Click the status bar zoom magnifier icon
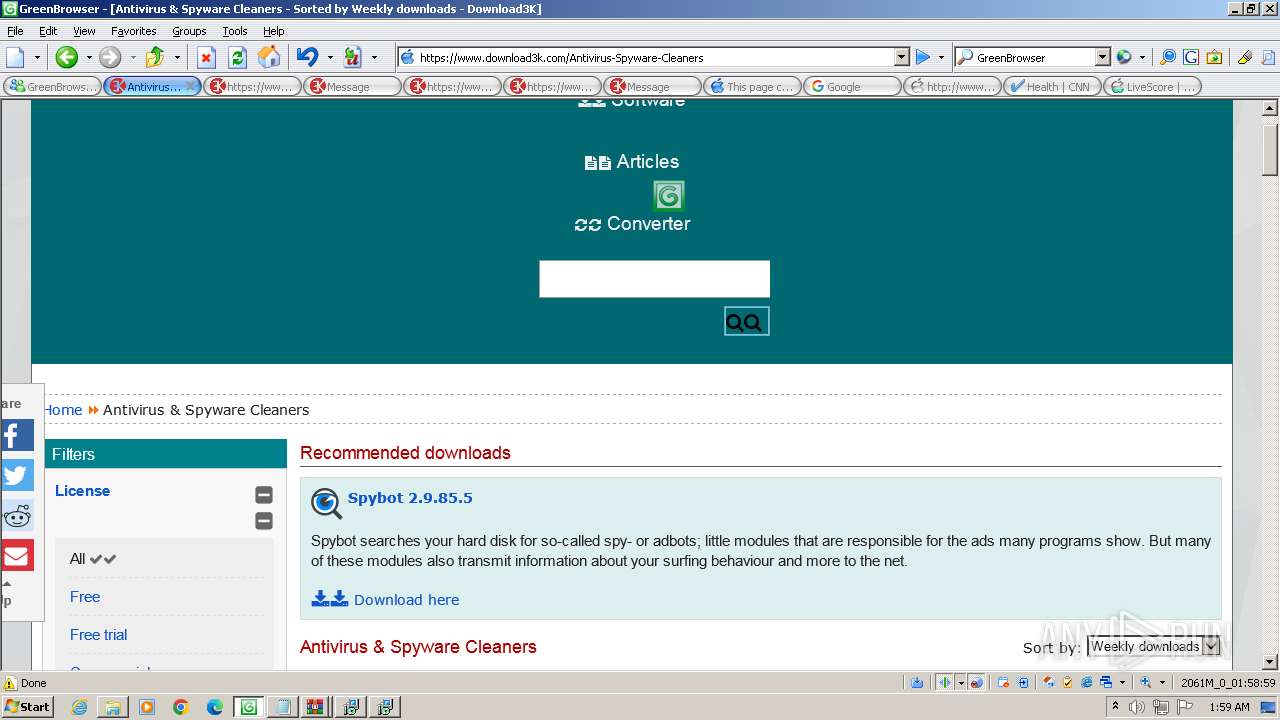1280x720 pixels. [x=1146, y=682]
